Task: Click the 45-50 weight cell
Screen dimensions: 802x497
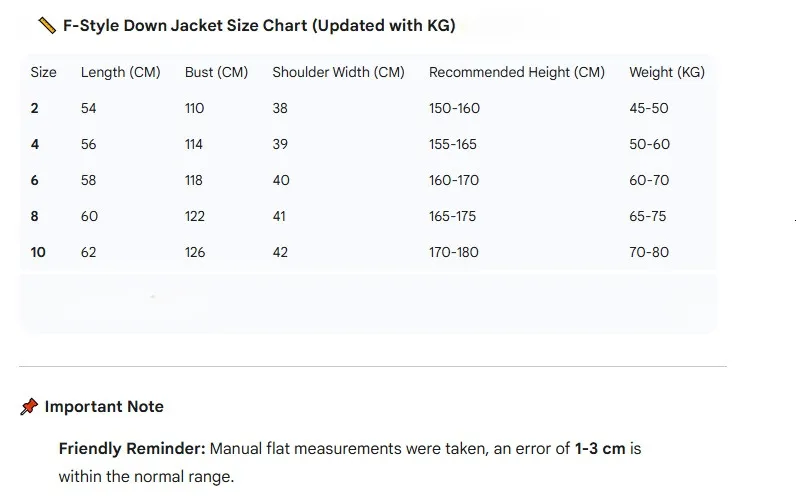Action: [x=649, y=108]
